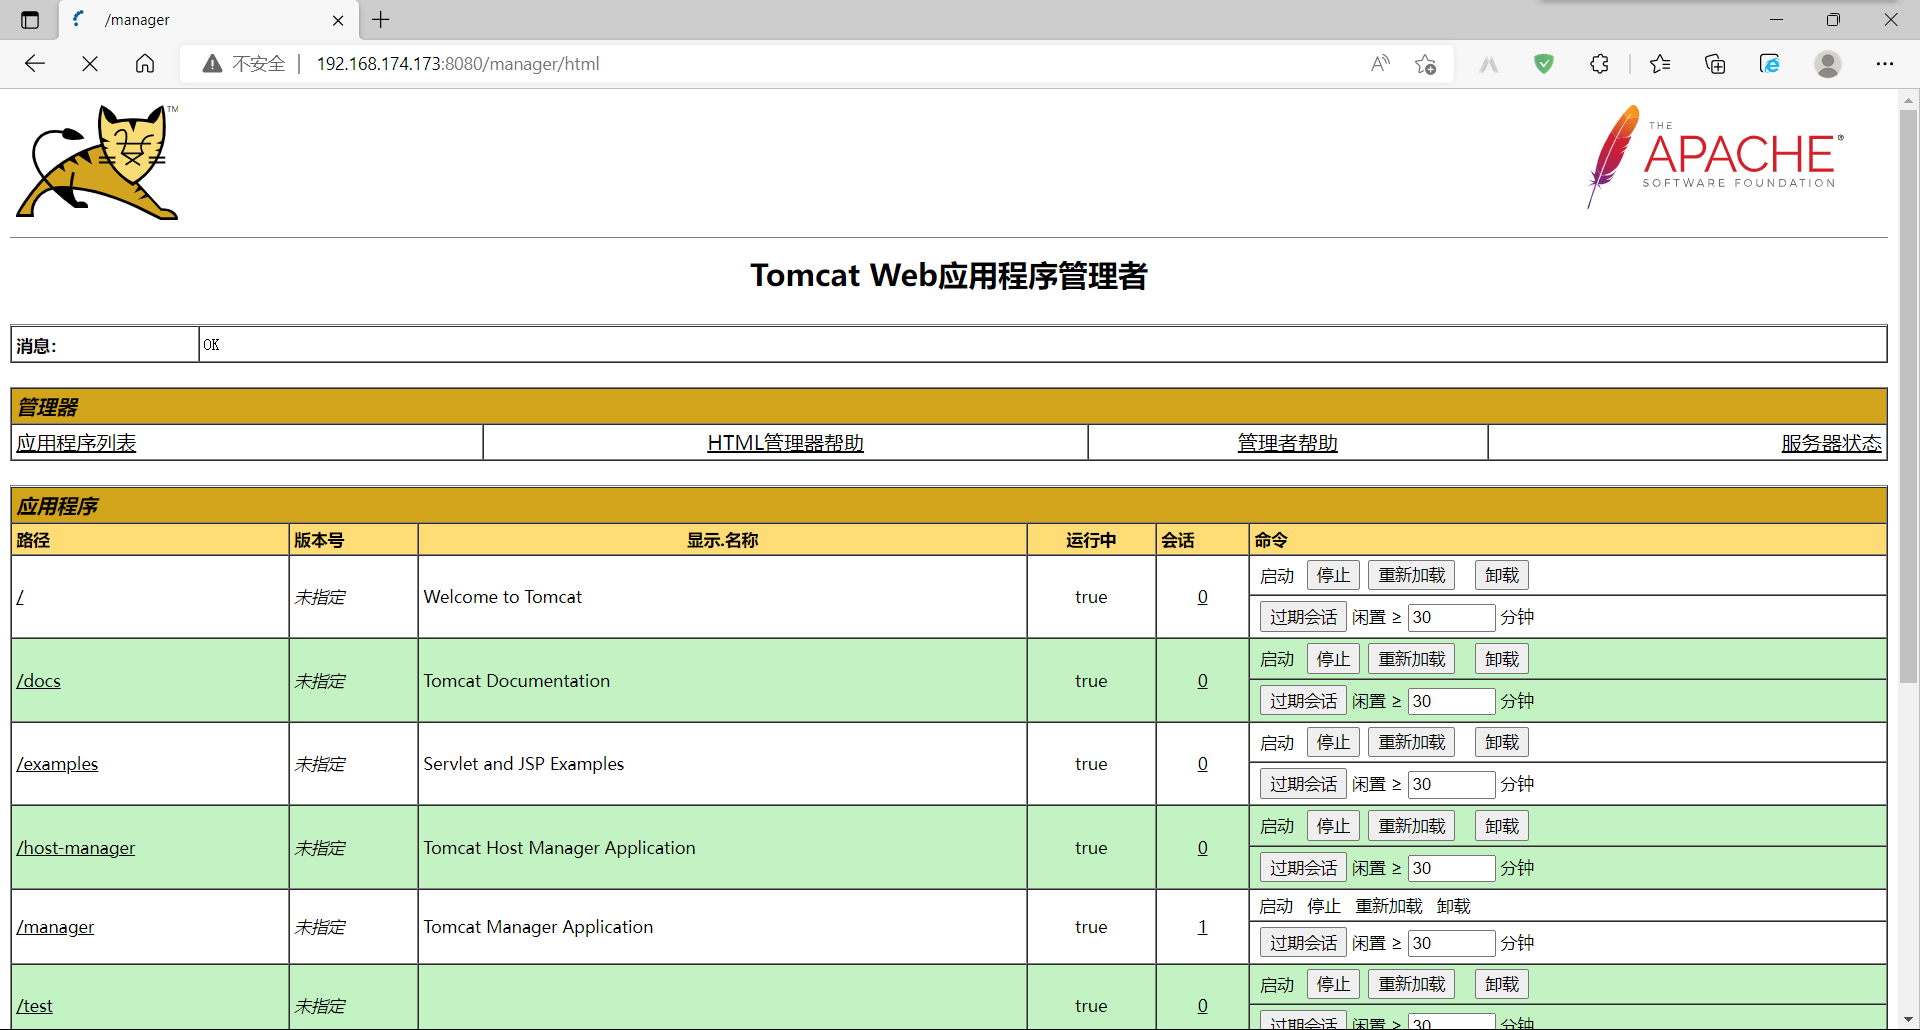The image size is (1920, 1030).
Task: Open the root / application path
Action: click(20, 597)
